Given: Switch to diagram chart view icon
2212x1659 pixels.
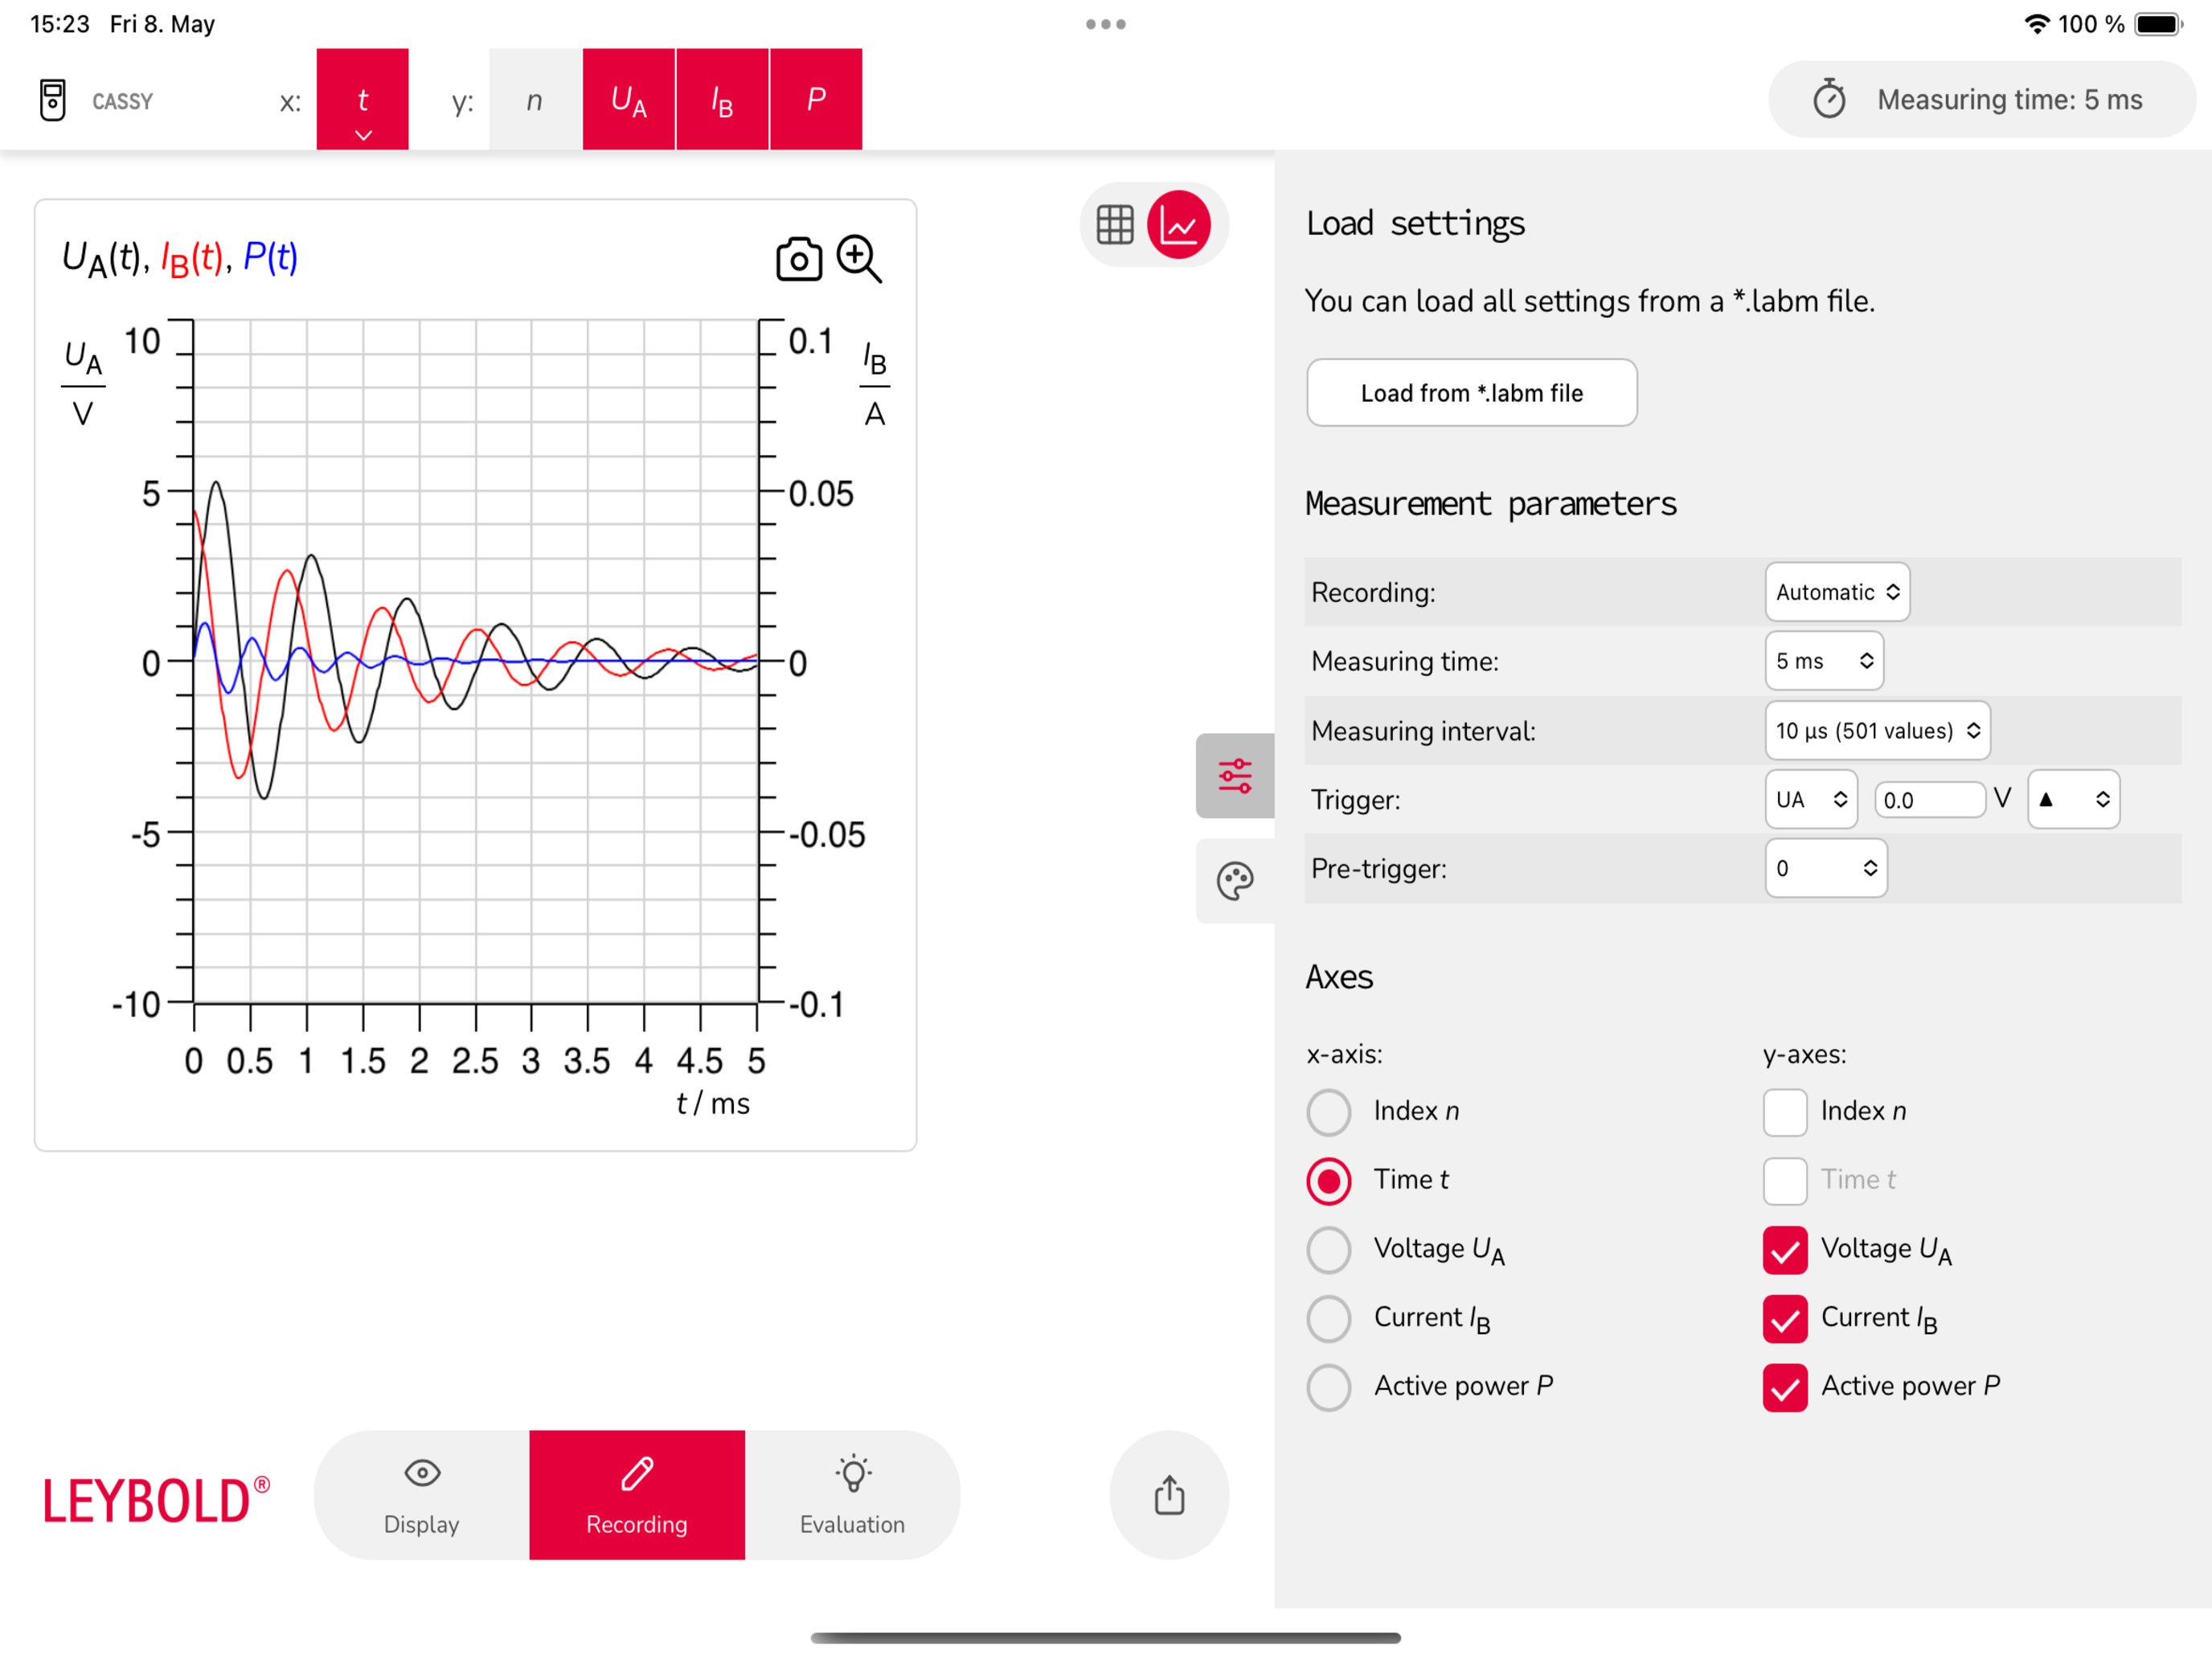Looking at the screenshot, I should pyautogui.click(x=1179, y=225).
